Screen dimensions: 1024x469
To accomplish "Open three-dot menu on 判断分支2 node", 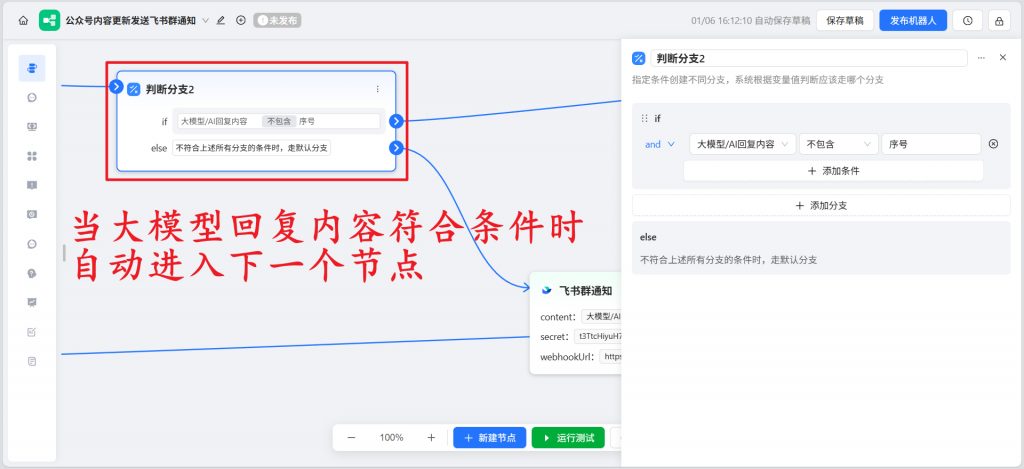I will (x=377, y=89).
